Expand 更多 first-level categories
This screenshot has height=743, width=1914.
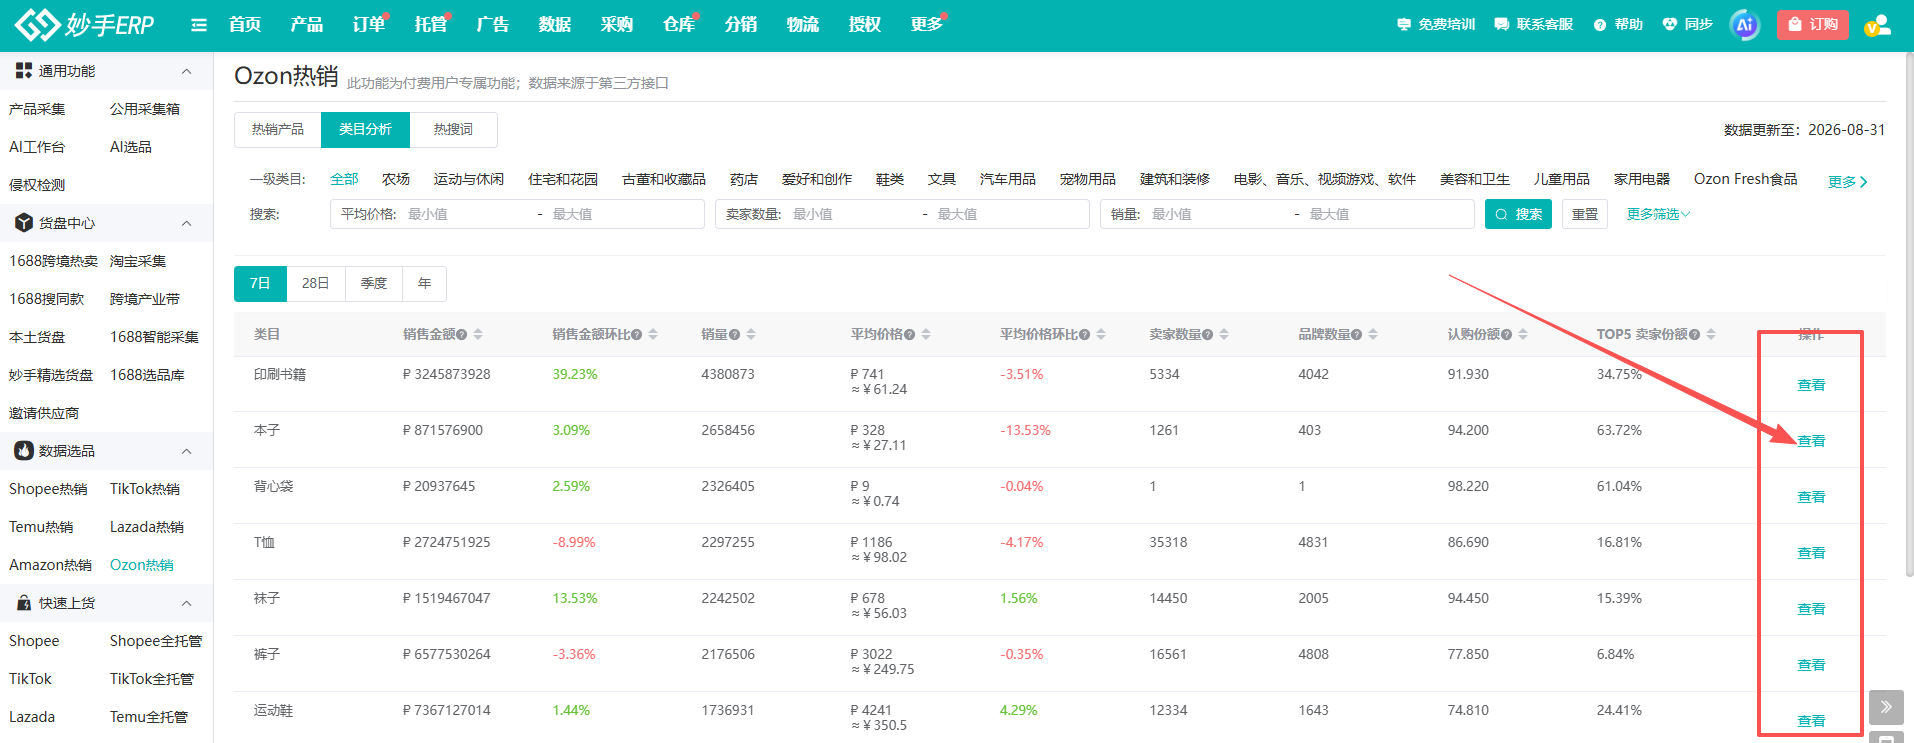pos(1848,182)
